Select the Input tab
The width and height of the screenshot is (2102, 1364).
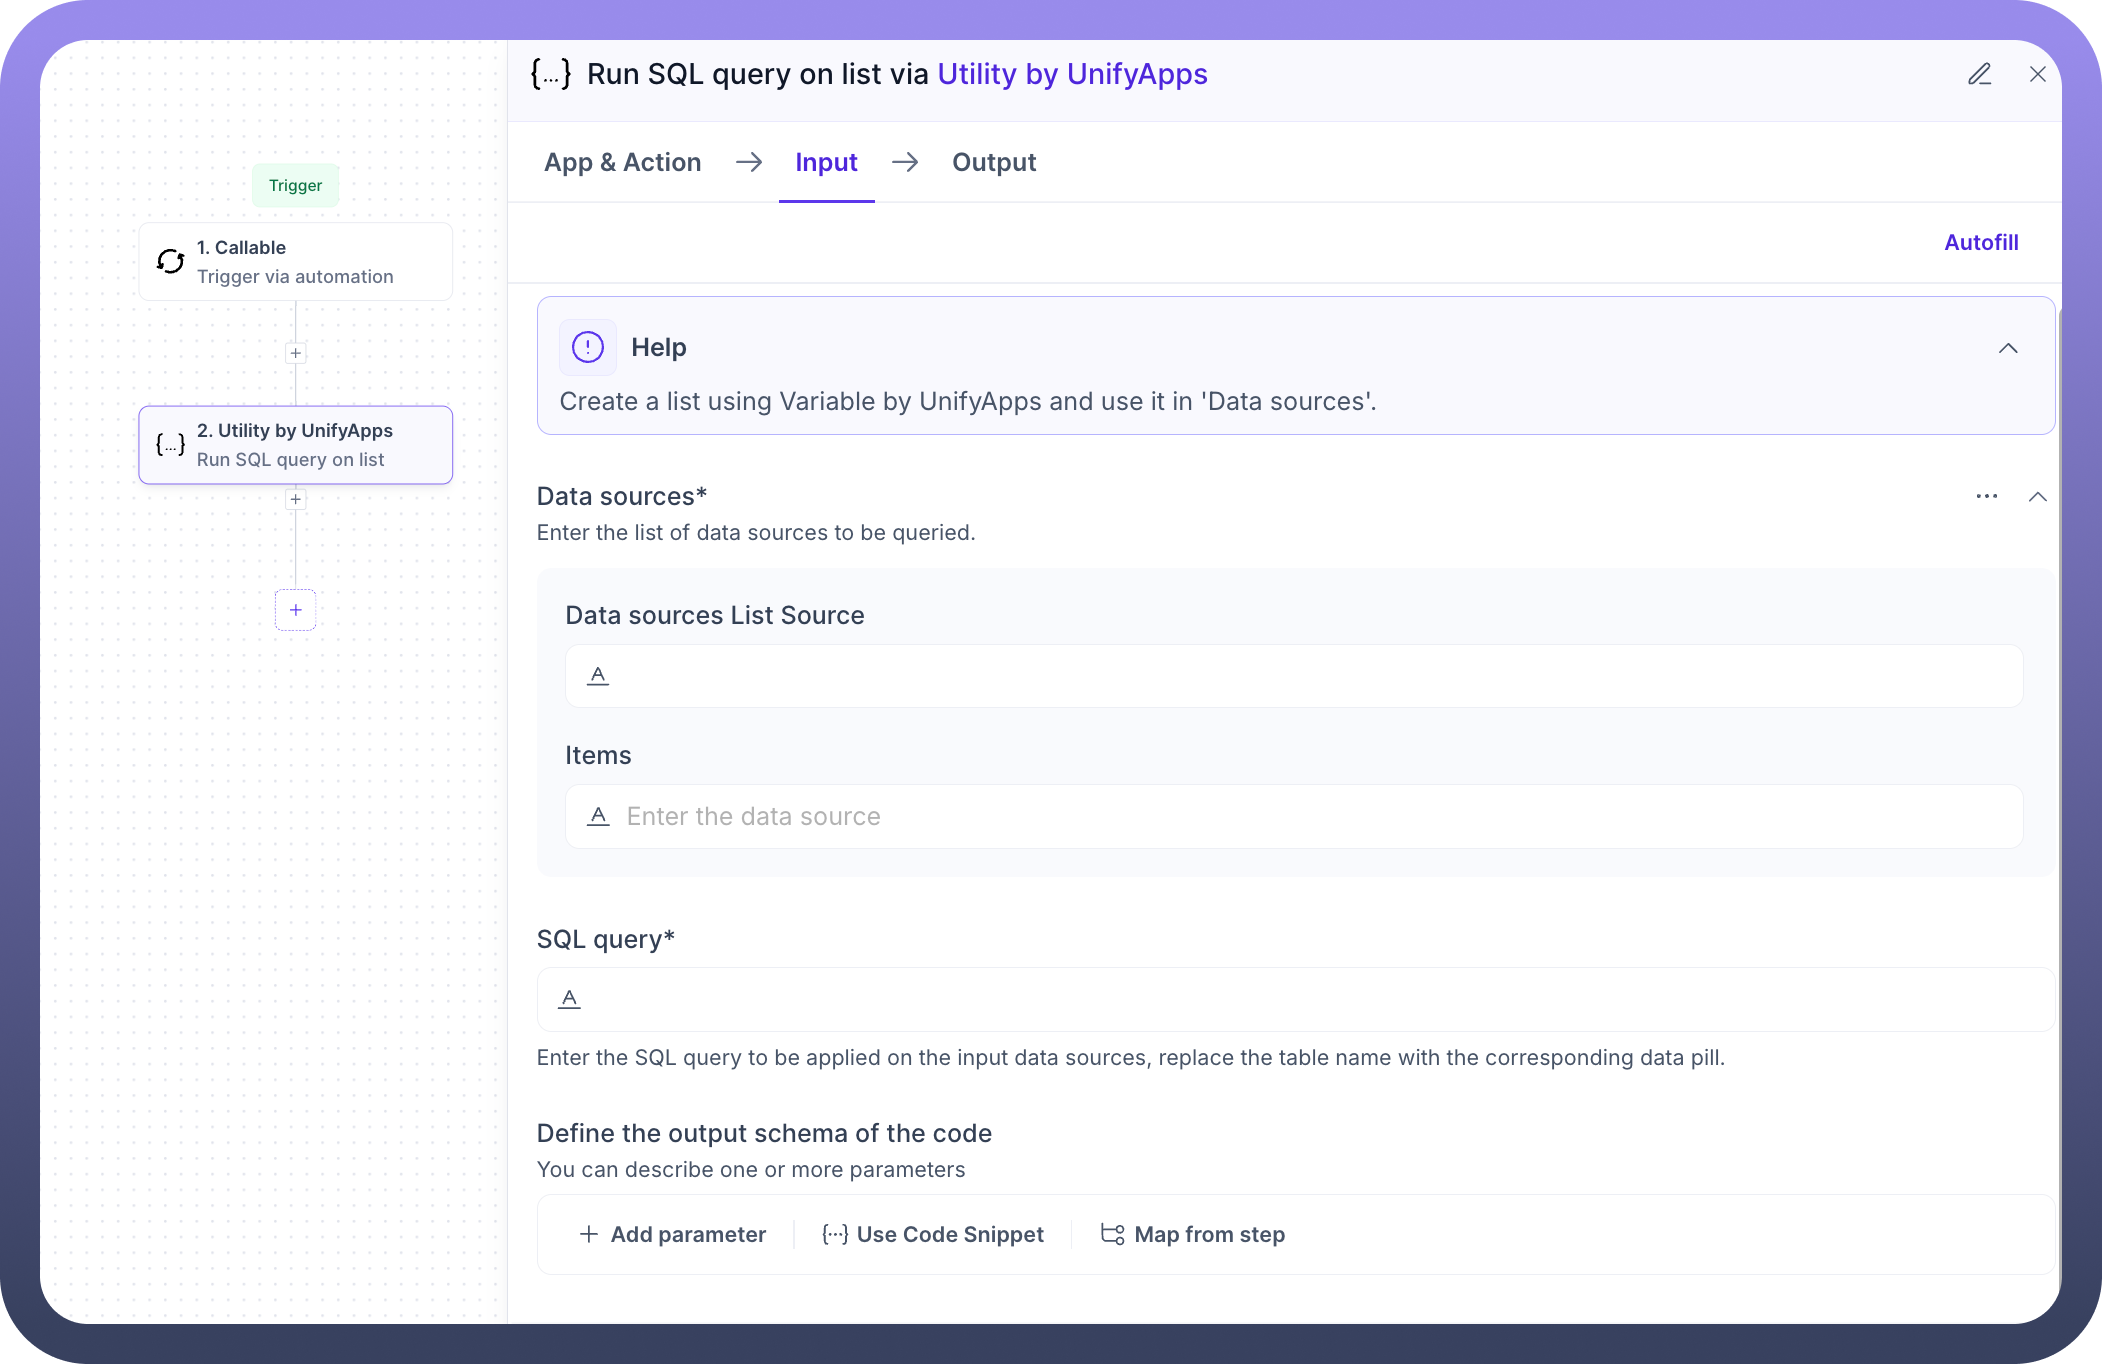click(826, 162)
